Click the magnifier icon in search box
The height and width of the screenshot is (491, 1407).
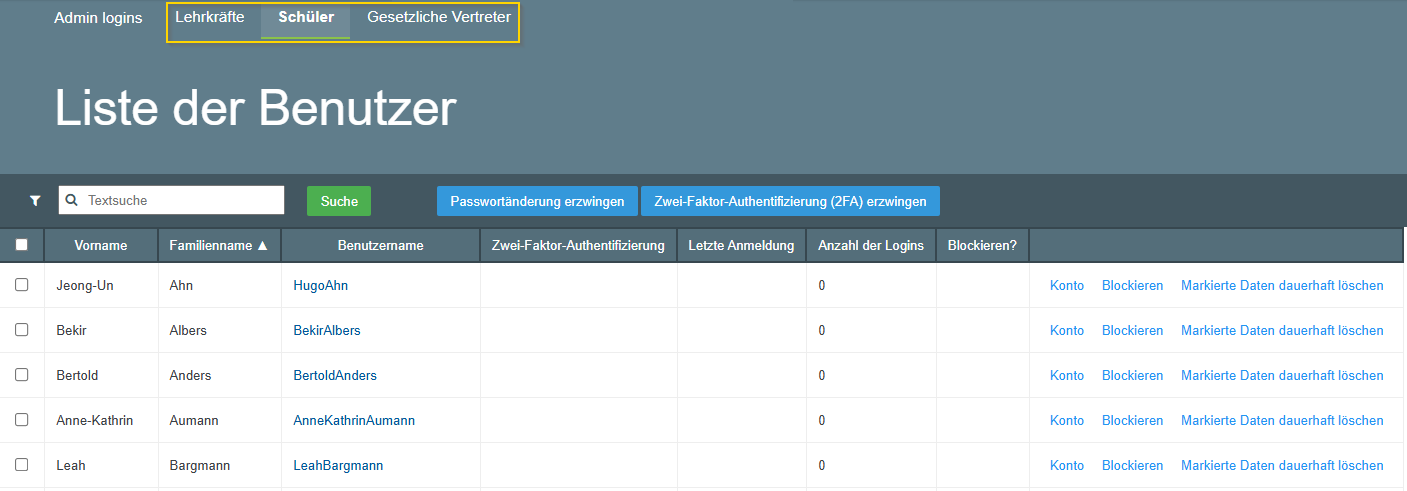point(72,201)
